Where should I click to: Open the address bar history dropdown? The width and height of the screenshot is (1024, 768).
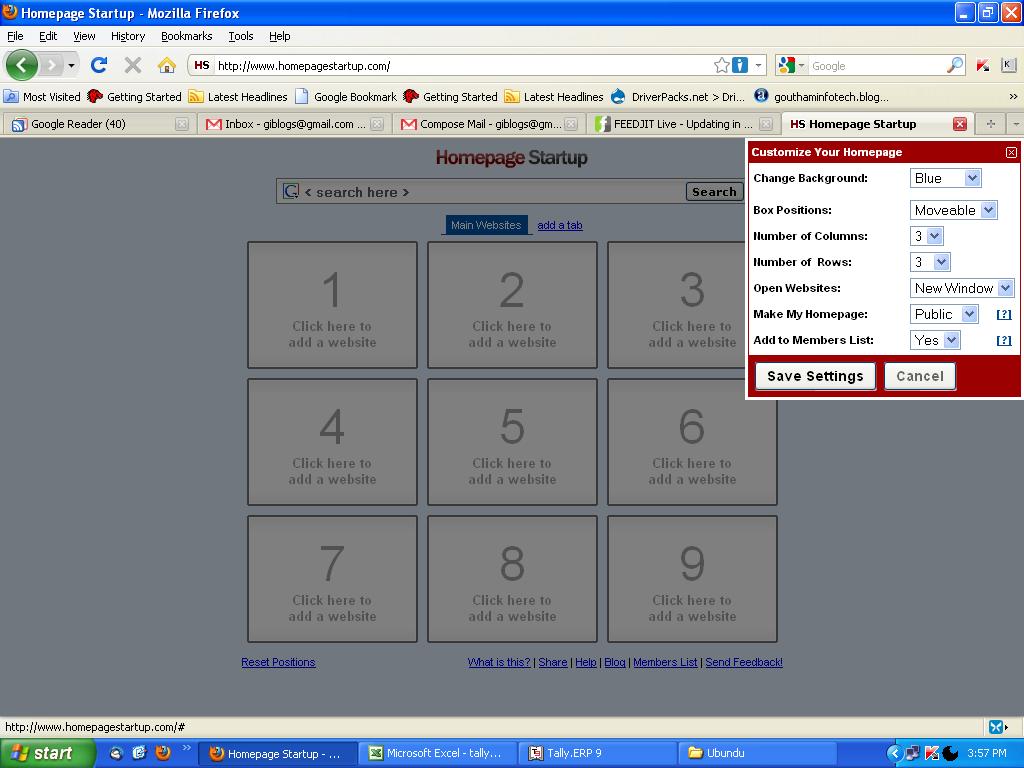tap(758, 65)
